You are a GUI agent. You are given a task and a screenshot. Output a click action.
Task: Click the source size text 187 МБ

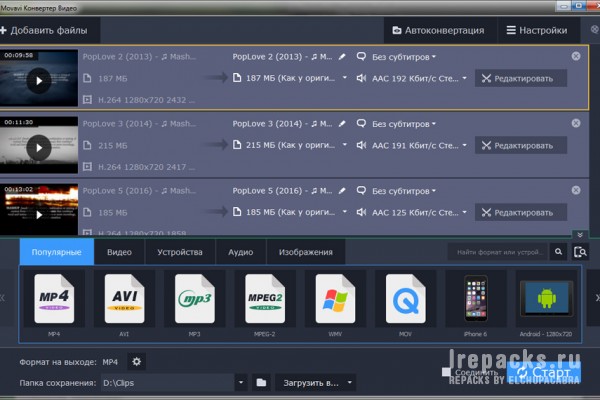(112, 78)
